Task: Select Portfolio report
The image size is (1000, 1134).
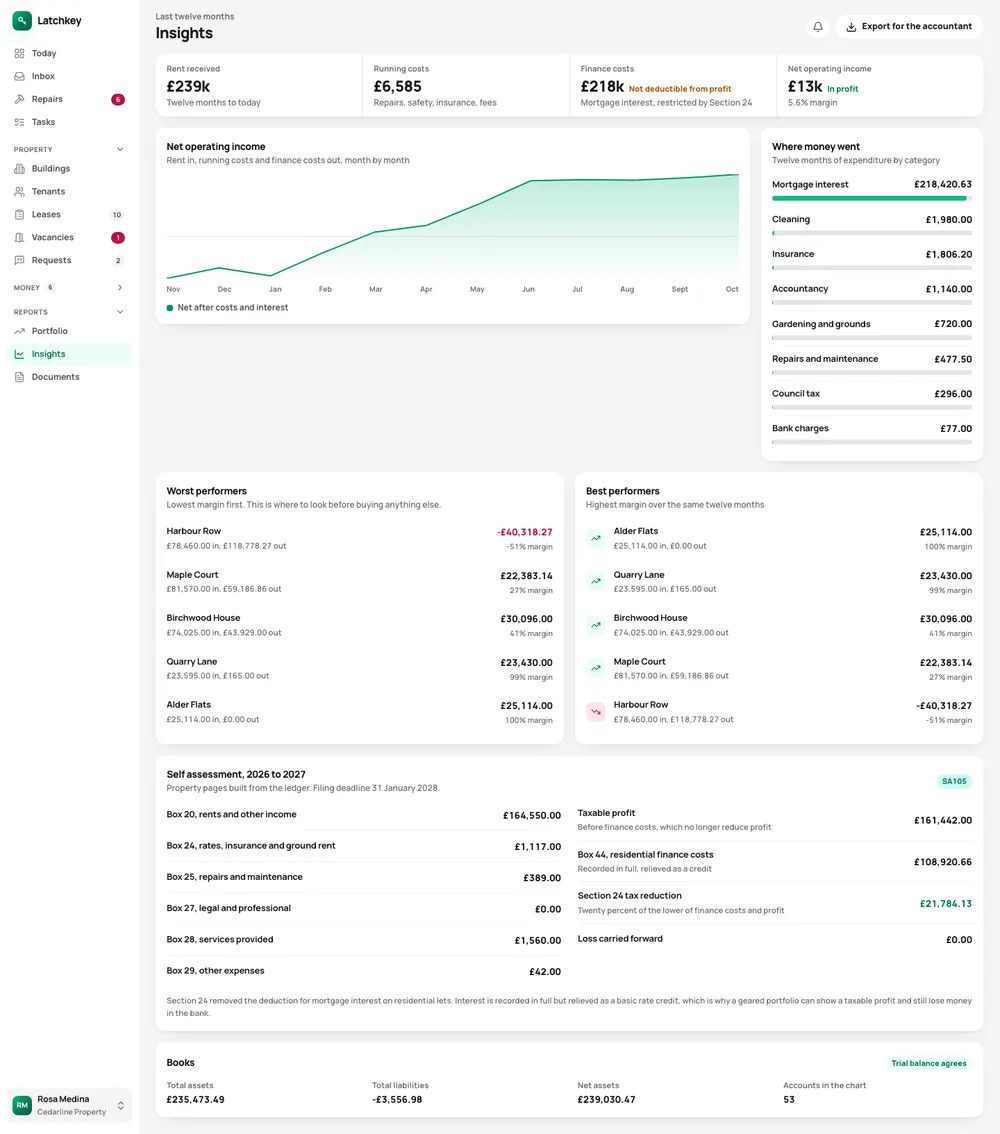Action: 69,331
